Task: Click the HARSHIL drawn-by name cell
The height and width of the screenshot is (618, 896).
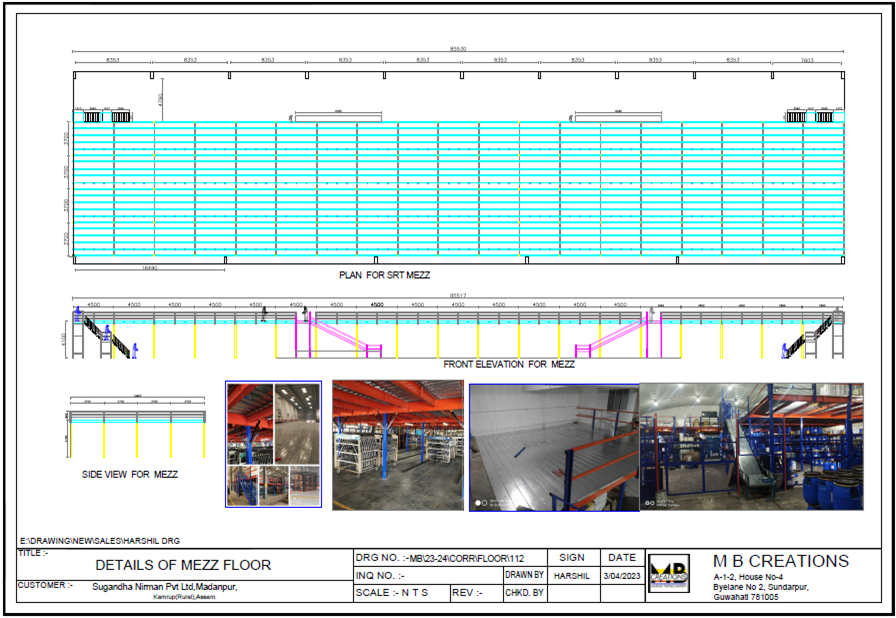Action: [573, 575]
